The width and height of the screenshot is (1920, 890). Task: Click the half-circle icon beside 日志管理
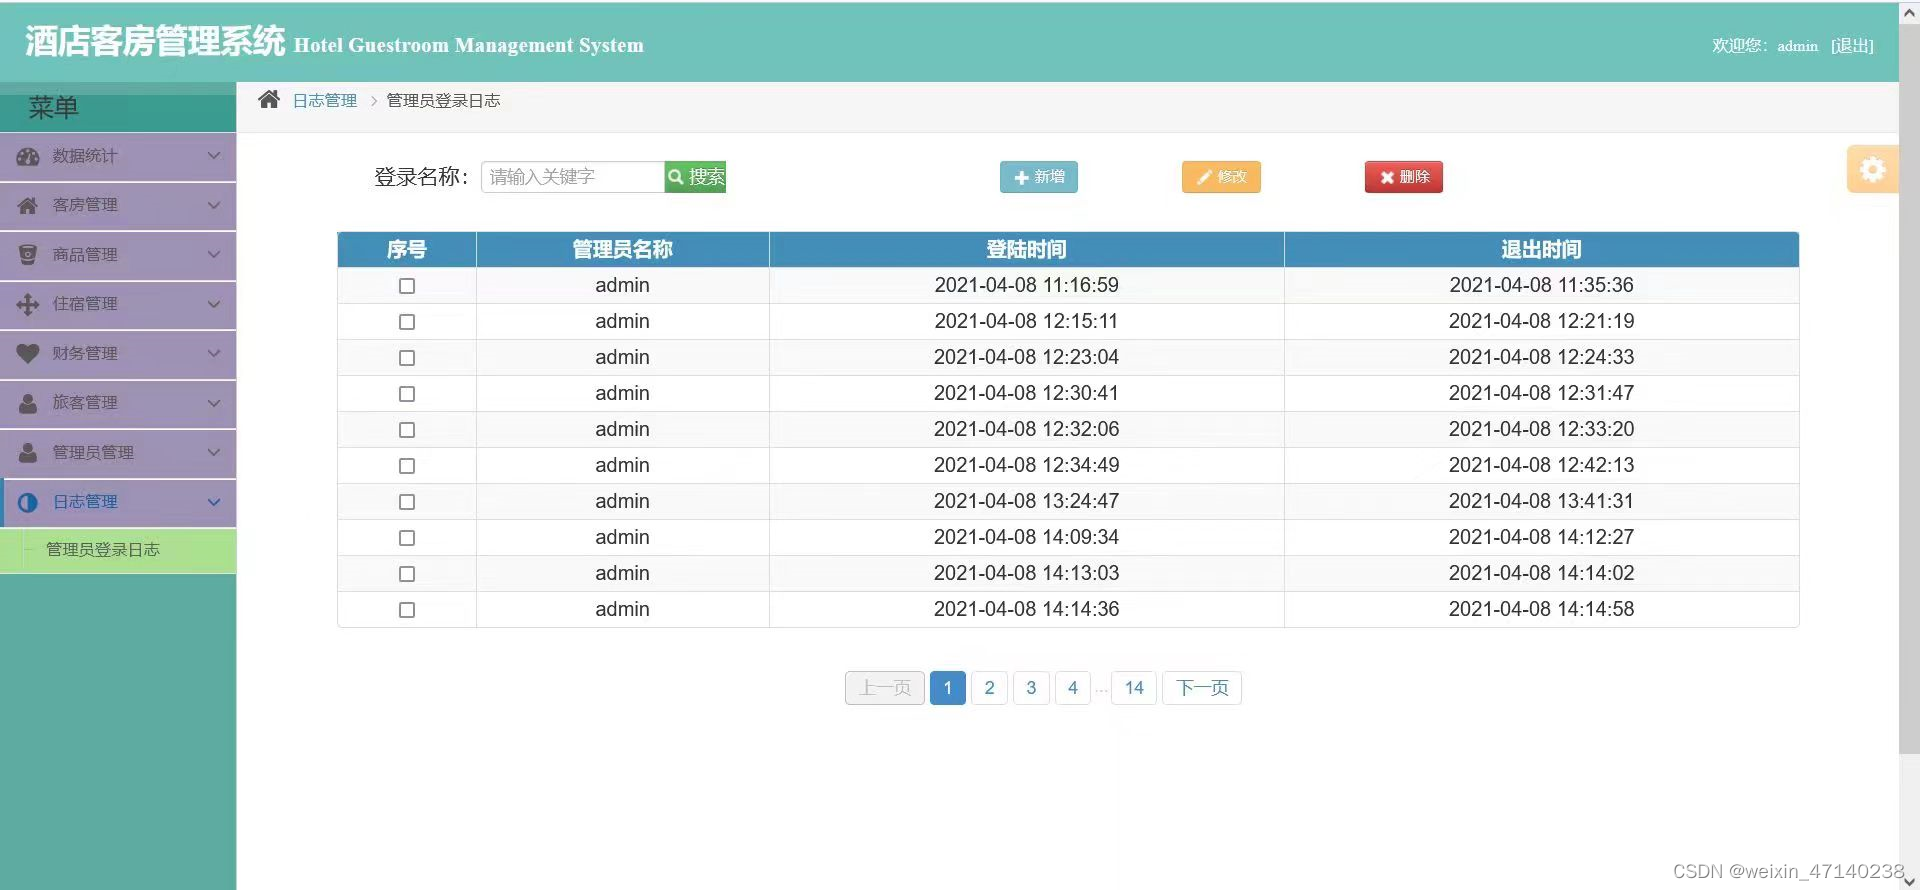(x=28, y=502)
